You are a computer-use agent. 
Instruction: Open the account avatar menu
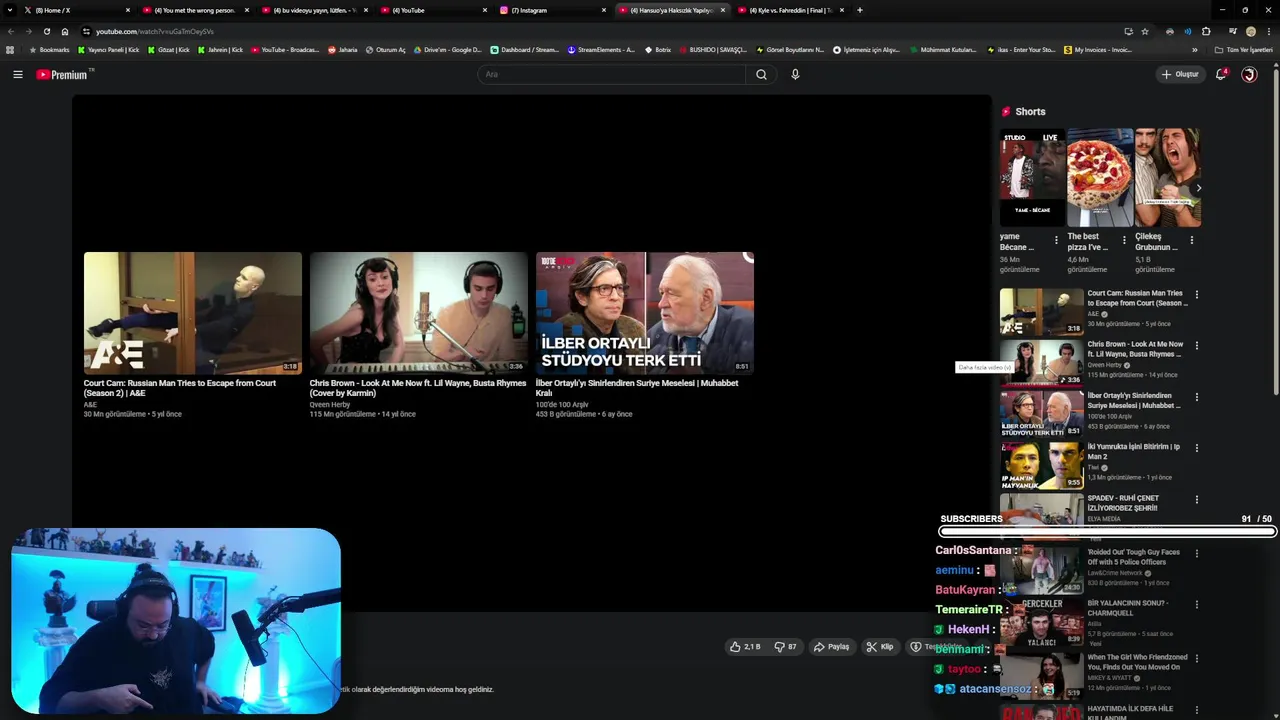1249,74
